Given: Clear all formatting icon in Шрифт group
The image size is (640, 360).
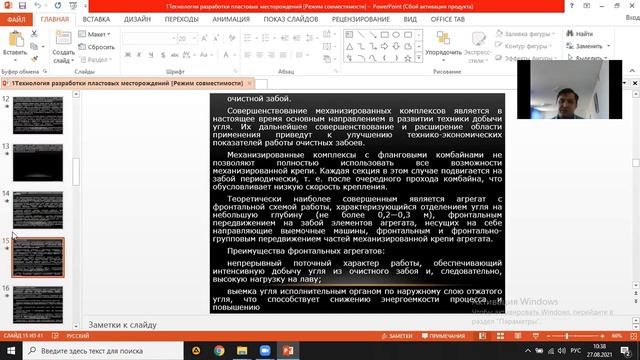Looking at the screenshot, I should [x=232, y=38].
